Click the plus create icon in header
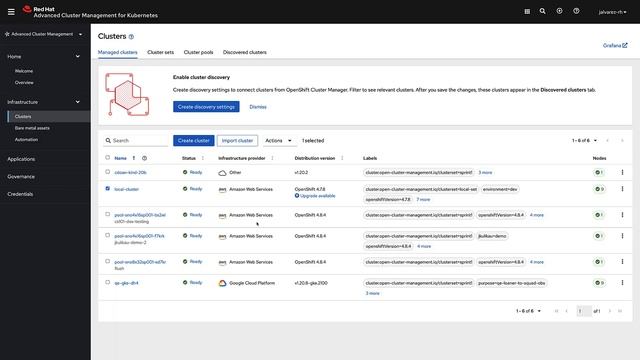Screen dimensions: 640x360 coord(559,11)
